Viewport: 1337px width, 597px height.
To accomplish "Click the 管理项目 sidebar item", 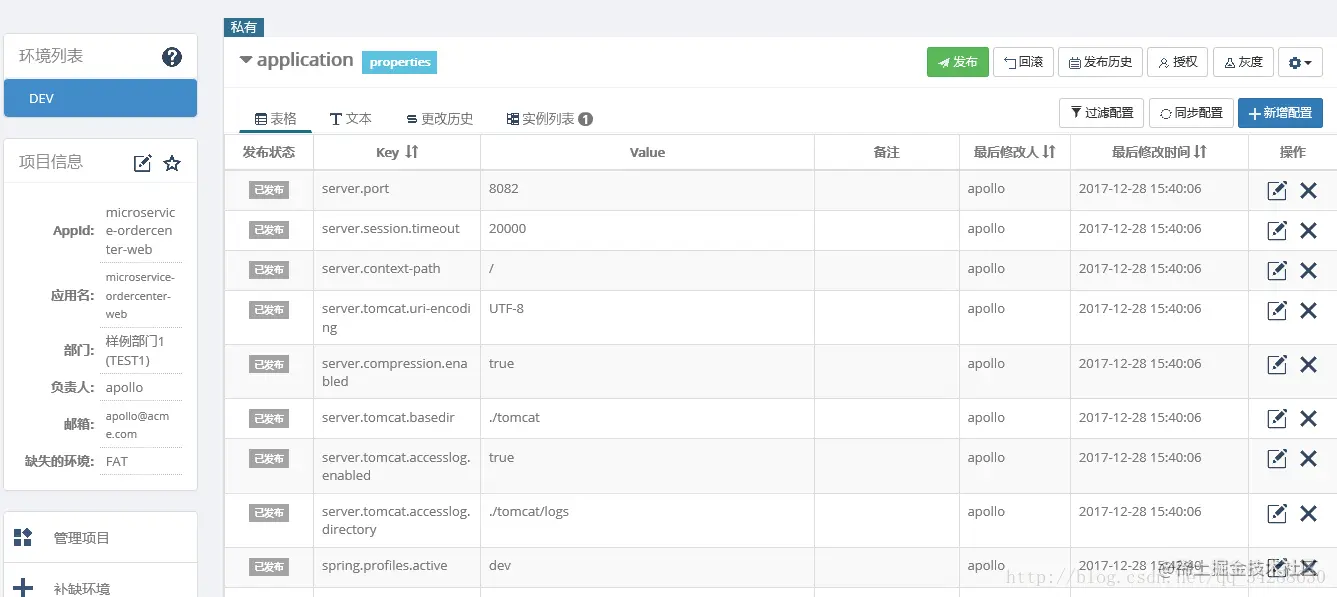I will click(x=81, y=538).
